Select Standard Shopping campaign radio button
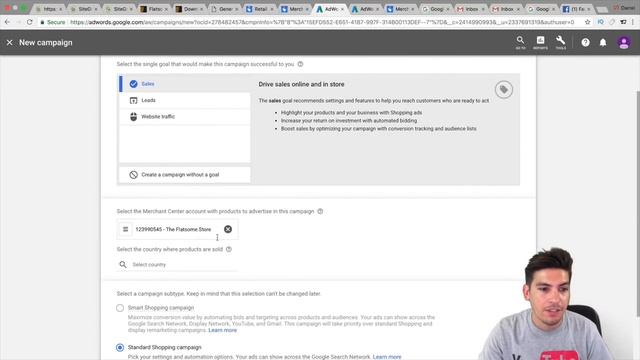Viewport: 640px width, 360px height. [120, 347]
